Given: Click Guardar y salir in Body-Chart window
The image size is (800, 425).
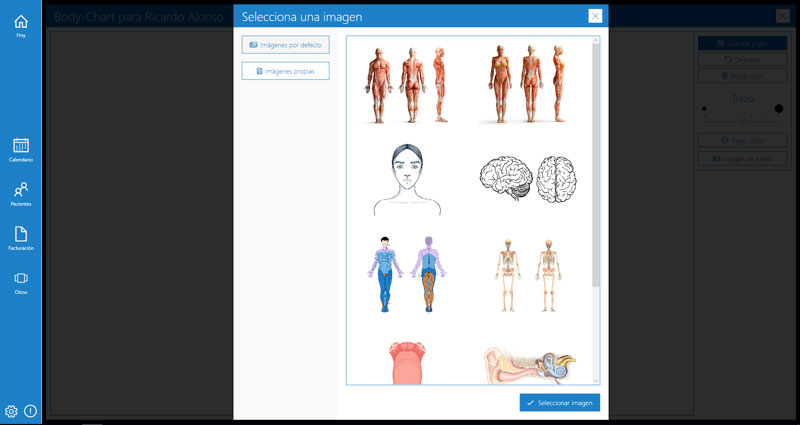Looking at the screenshot, I should pyautogui.click(x=742, y=43).
